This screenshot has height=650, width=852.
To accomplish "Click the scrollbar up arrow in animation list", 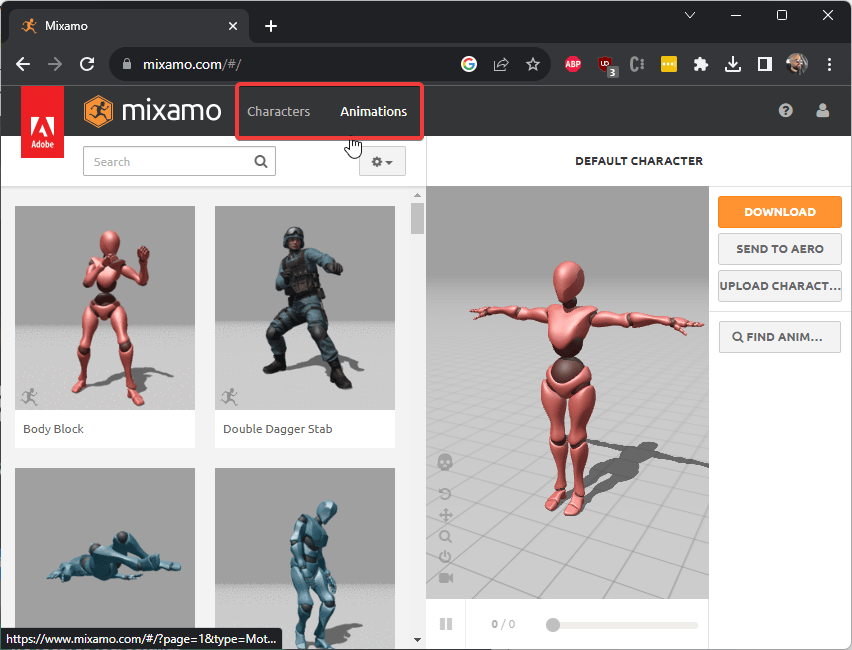I will coord(417,195).
